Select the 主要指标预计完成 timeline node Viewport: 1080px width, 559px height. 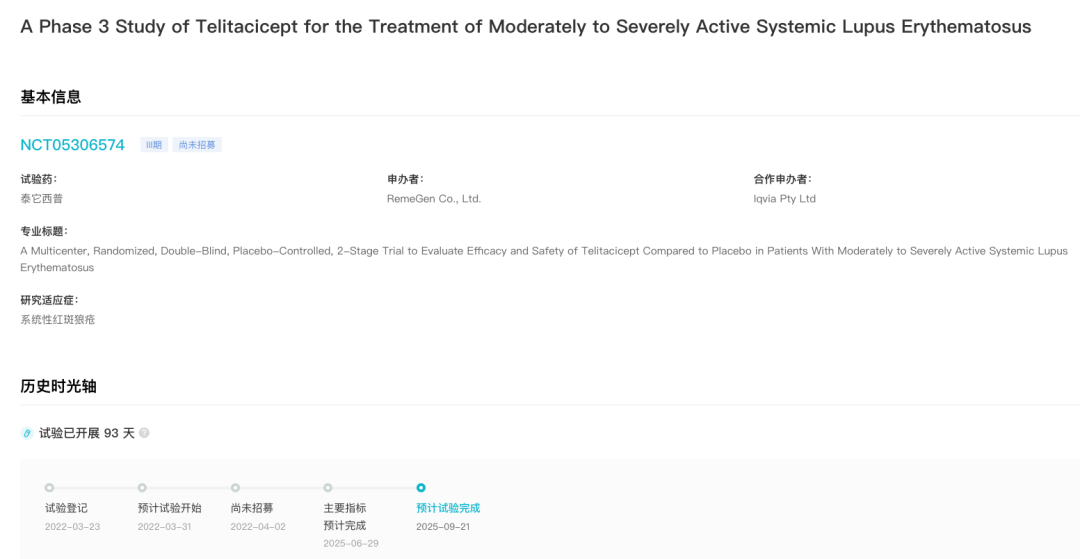[328, 487]
